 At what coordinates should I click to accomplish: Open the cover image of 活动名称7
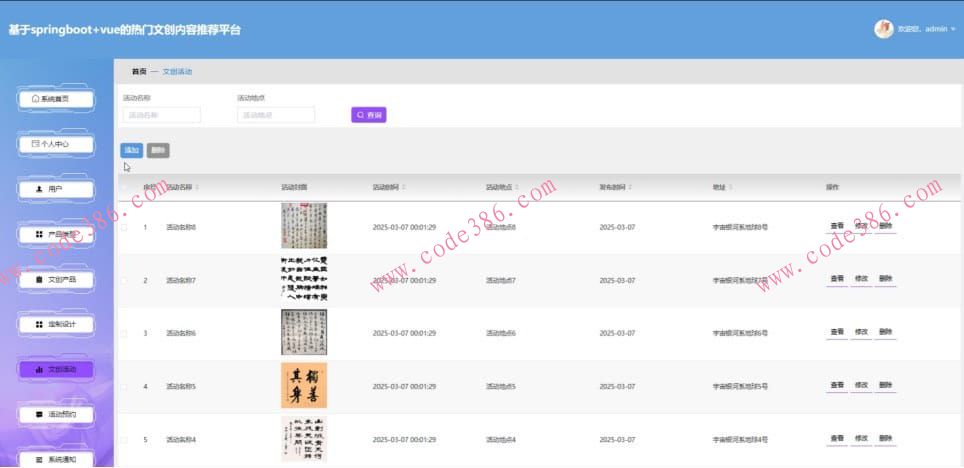click(x=304, y=279)
